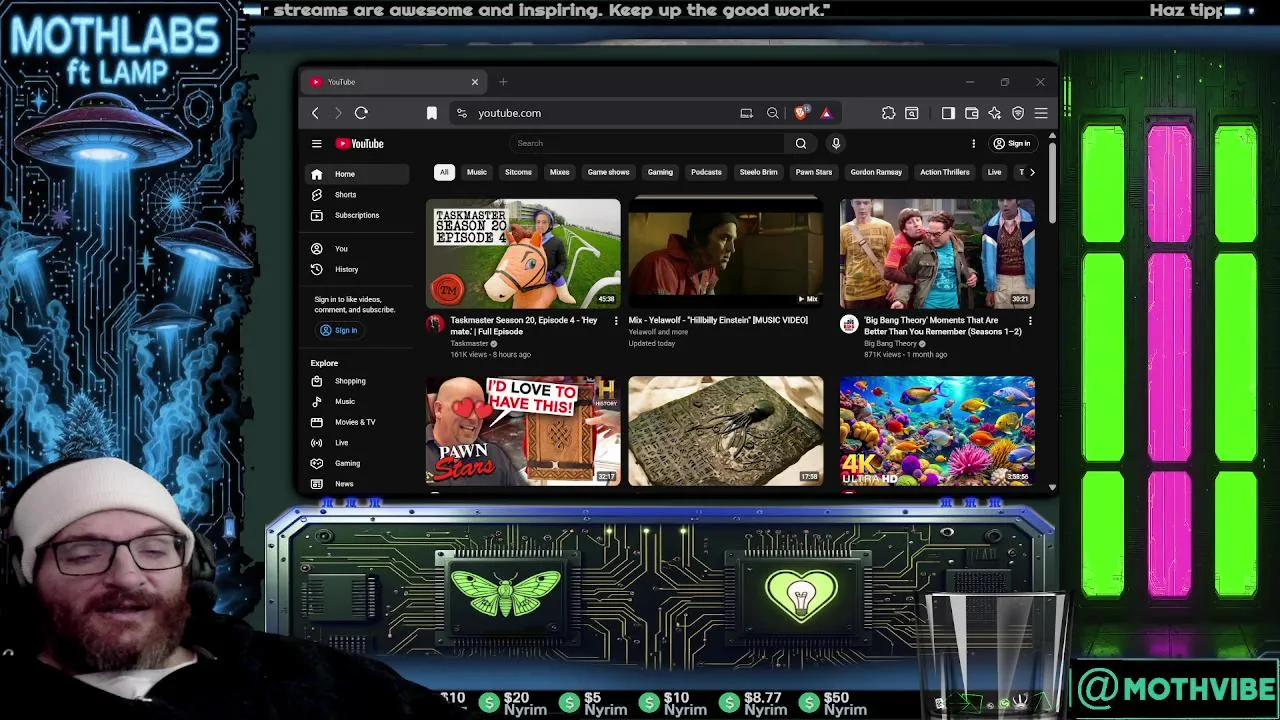Select the Podcasts filter chip
Image resolution: width=1280 pixels, height=720 pixels.
[x=706, y=172]
